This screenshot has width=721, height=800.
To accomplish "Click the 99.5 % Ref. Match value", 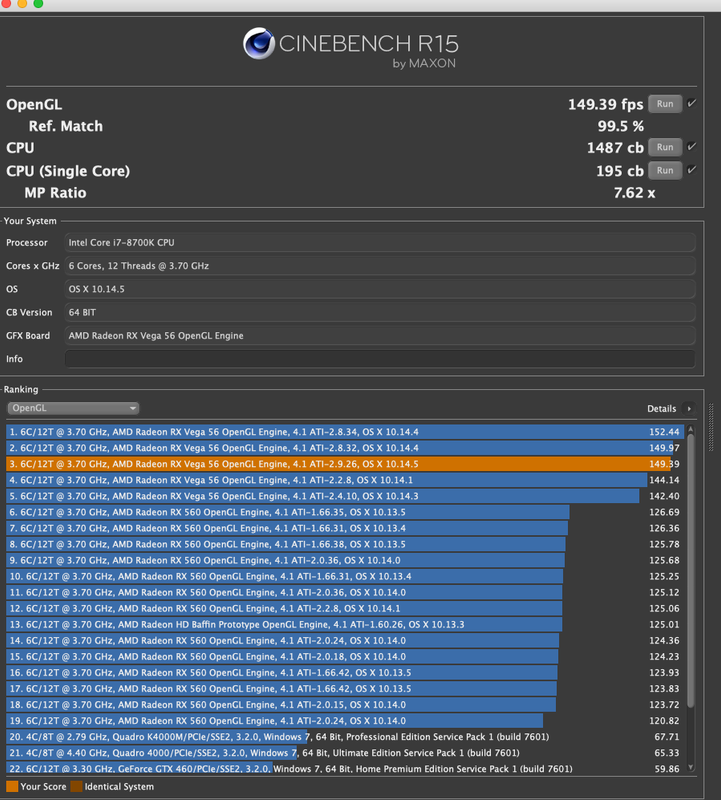I will (620, 126).
